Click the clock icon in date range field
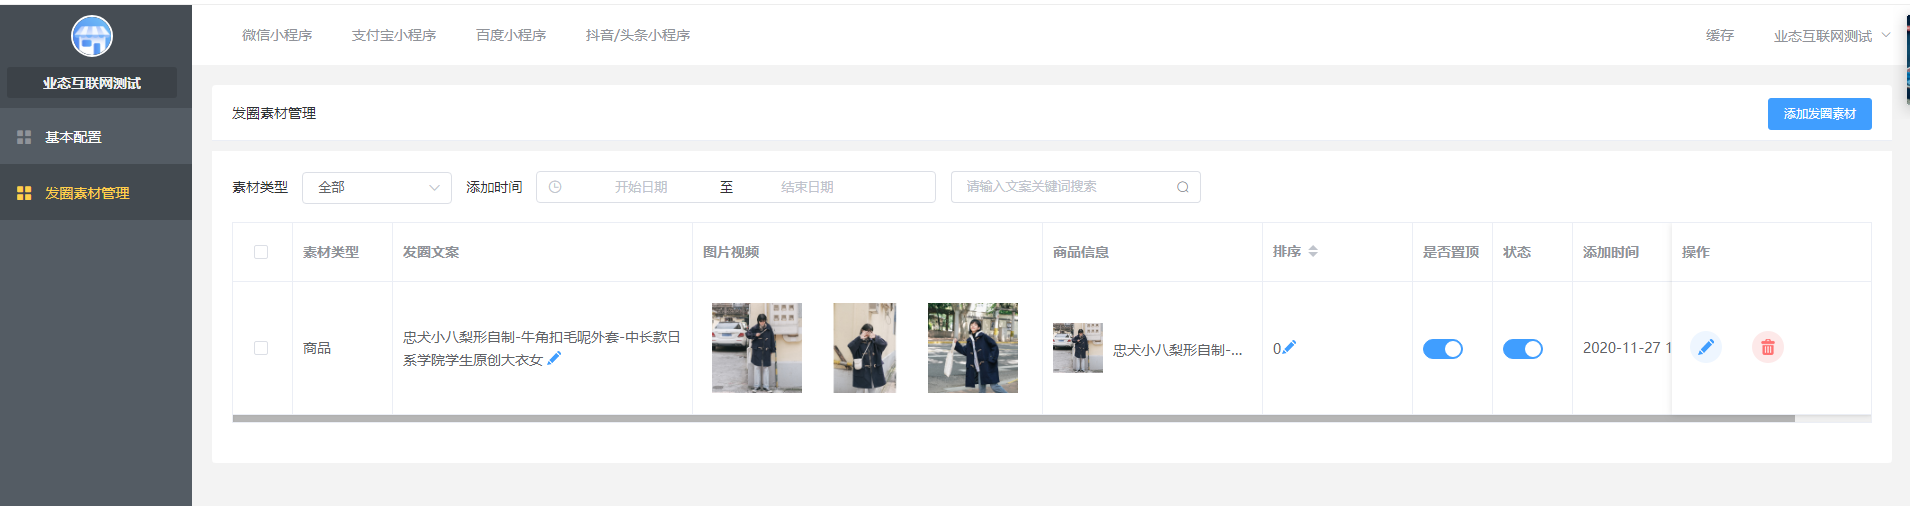Screen dimensions: 1910x506 555,187
